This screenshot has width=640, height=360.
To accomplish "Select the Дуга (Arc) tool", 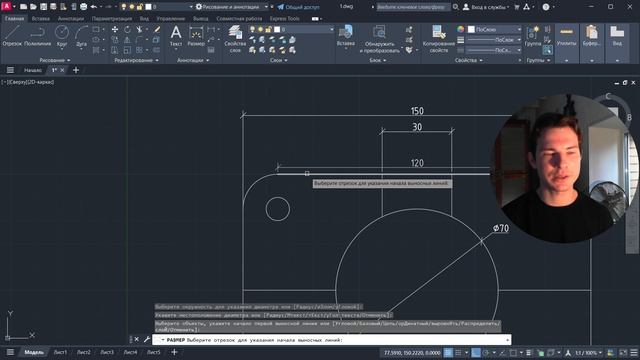I will [81, 36].
